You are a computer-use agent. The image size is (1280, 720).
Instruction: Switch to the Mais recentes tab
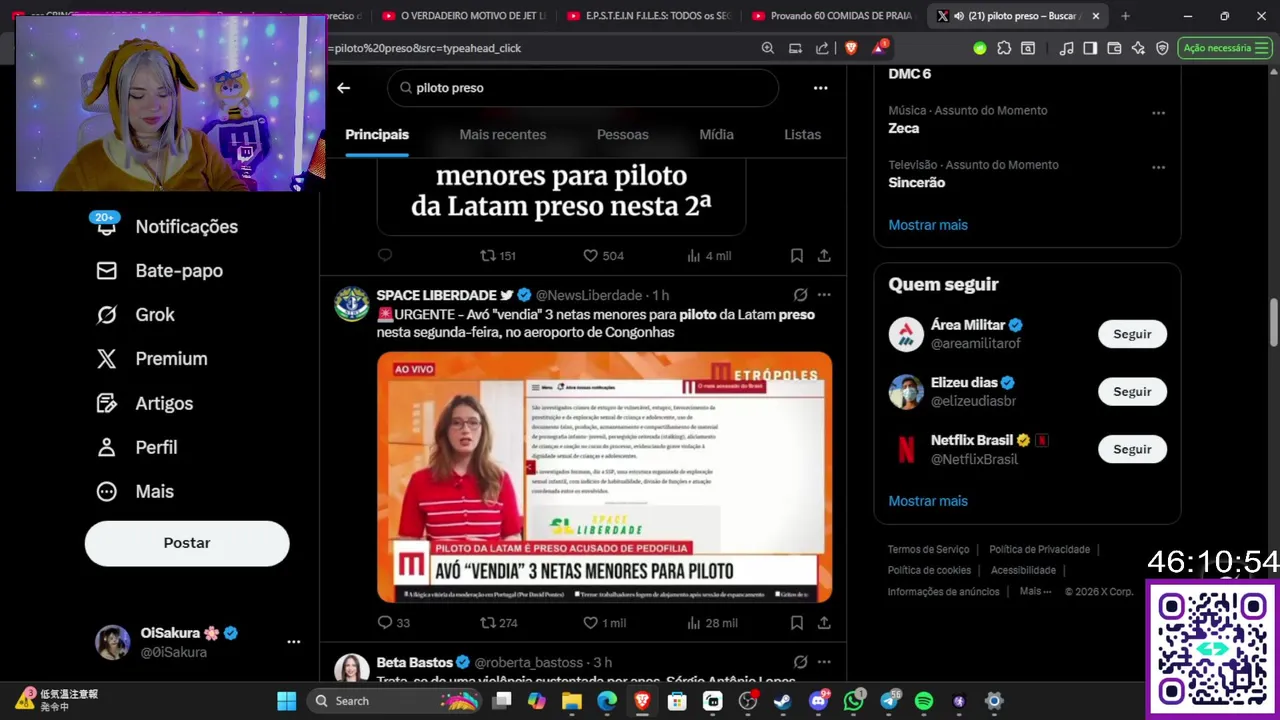click(503, 135)
